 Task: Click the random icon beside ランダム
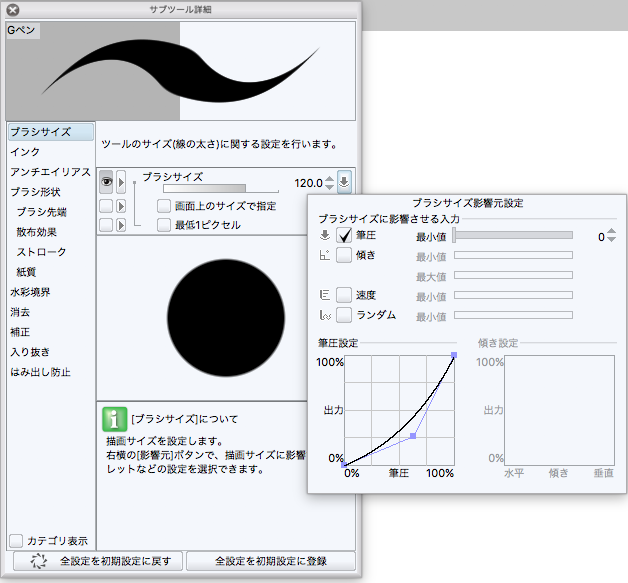click(x=325, y=315)
